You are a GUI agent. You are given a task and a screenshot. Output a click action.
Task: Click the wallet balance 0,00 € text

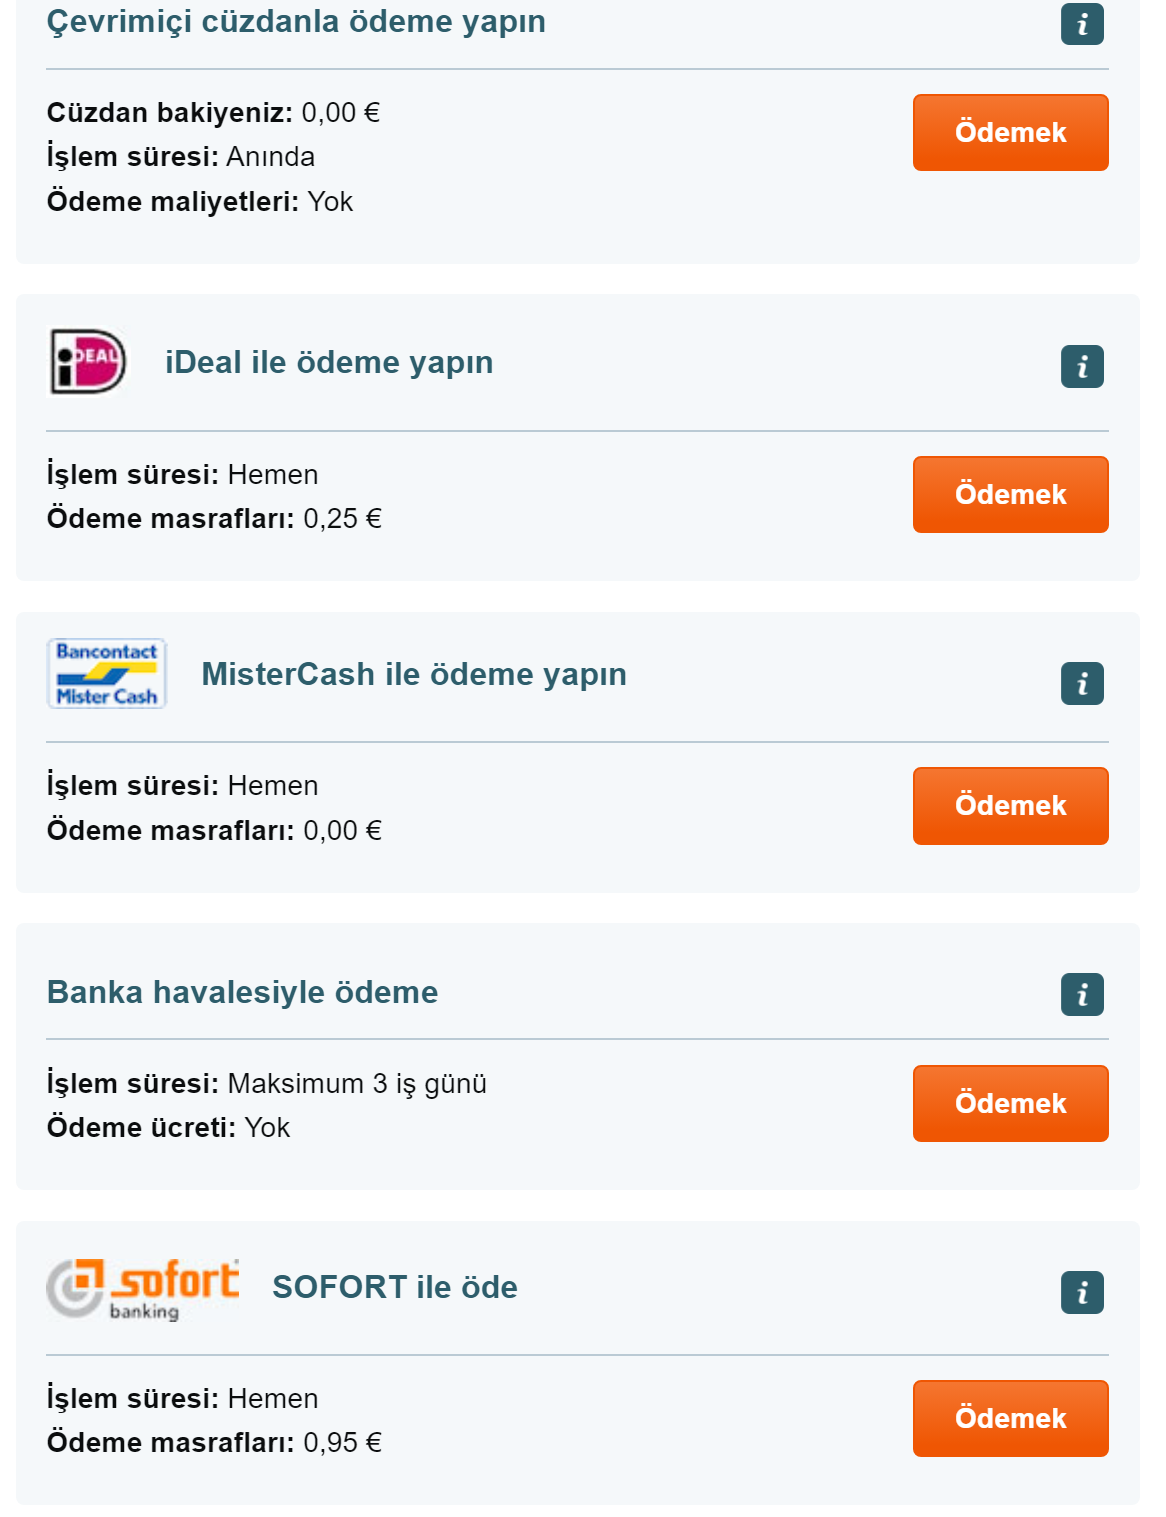[x=341, y=112]
